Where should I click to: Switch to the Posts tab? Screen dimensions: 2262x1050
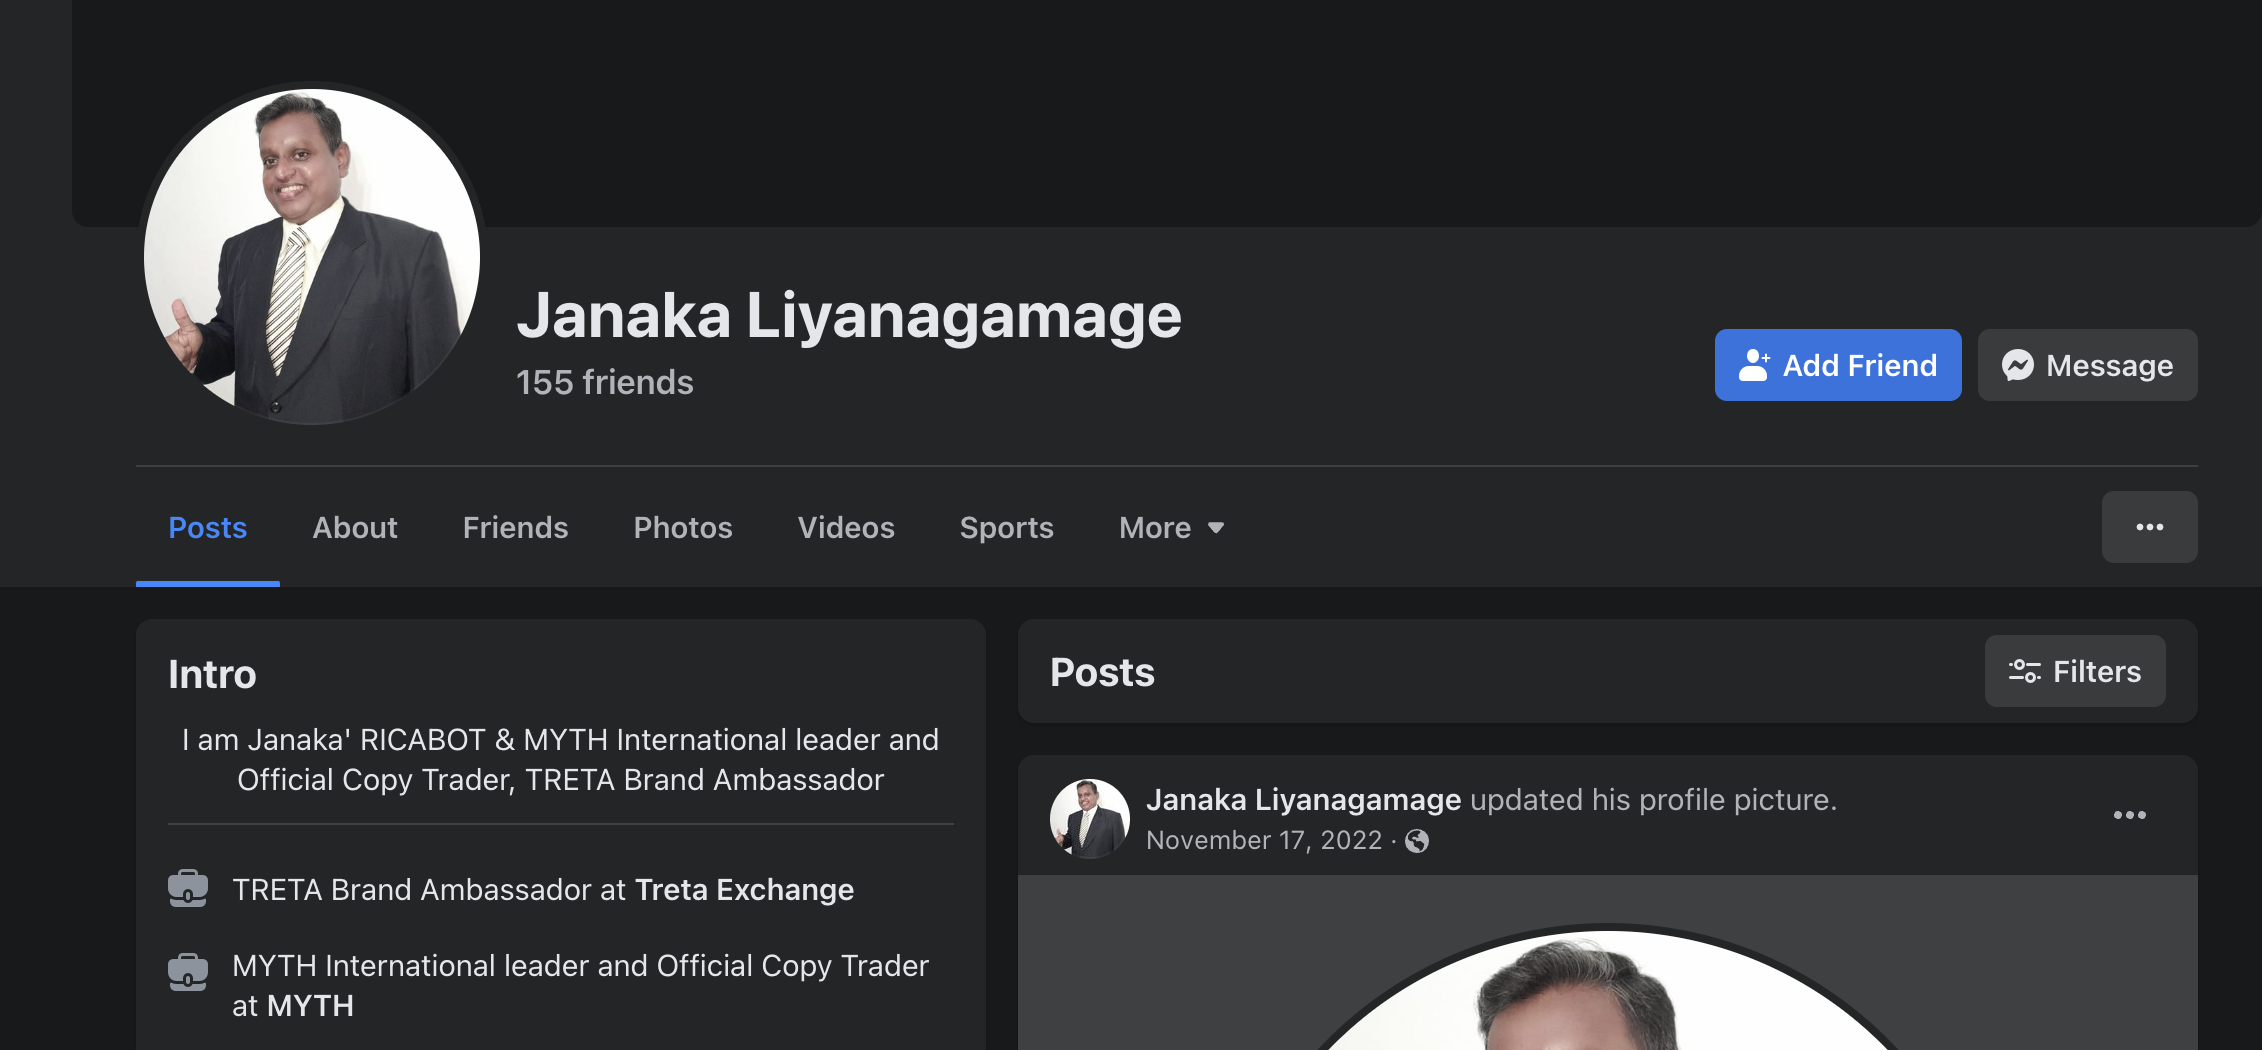click(208, 527)
